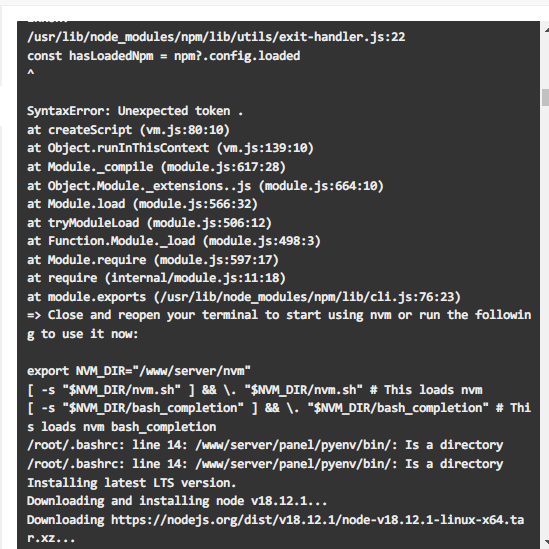Click the gray scrollbar thumb of the log

click(545, 97)
